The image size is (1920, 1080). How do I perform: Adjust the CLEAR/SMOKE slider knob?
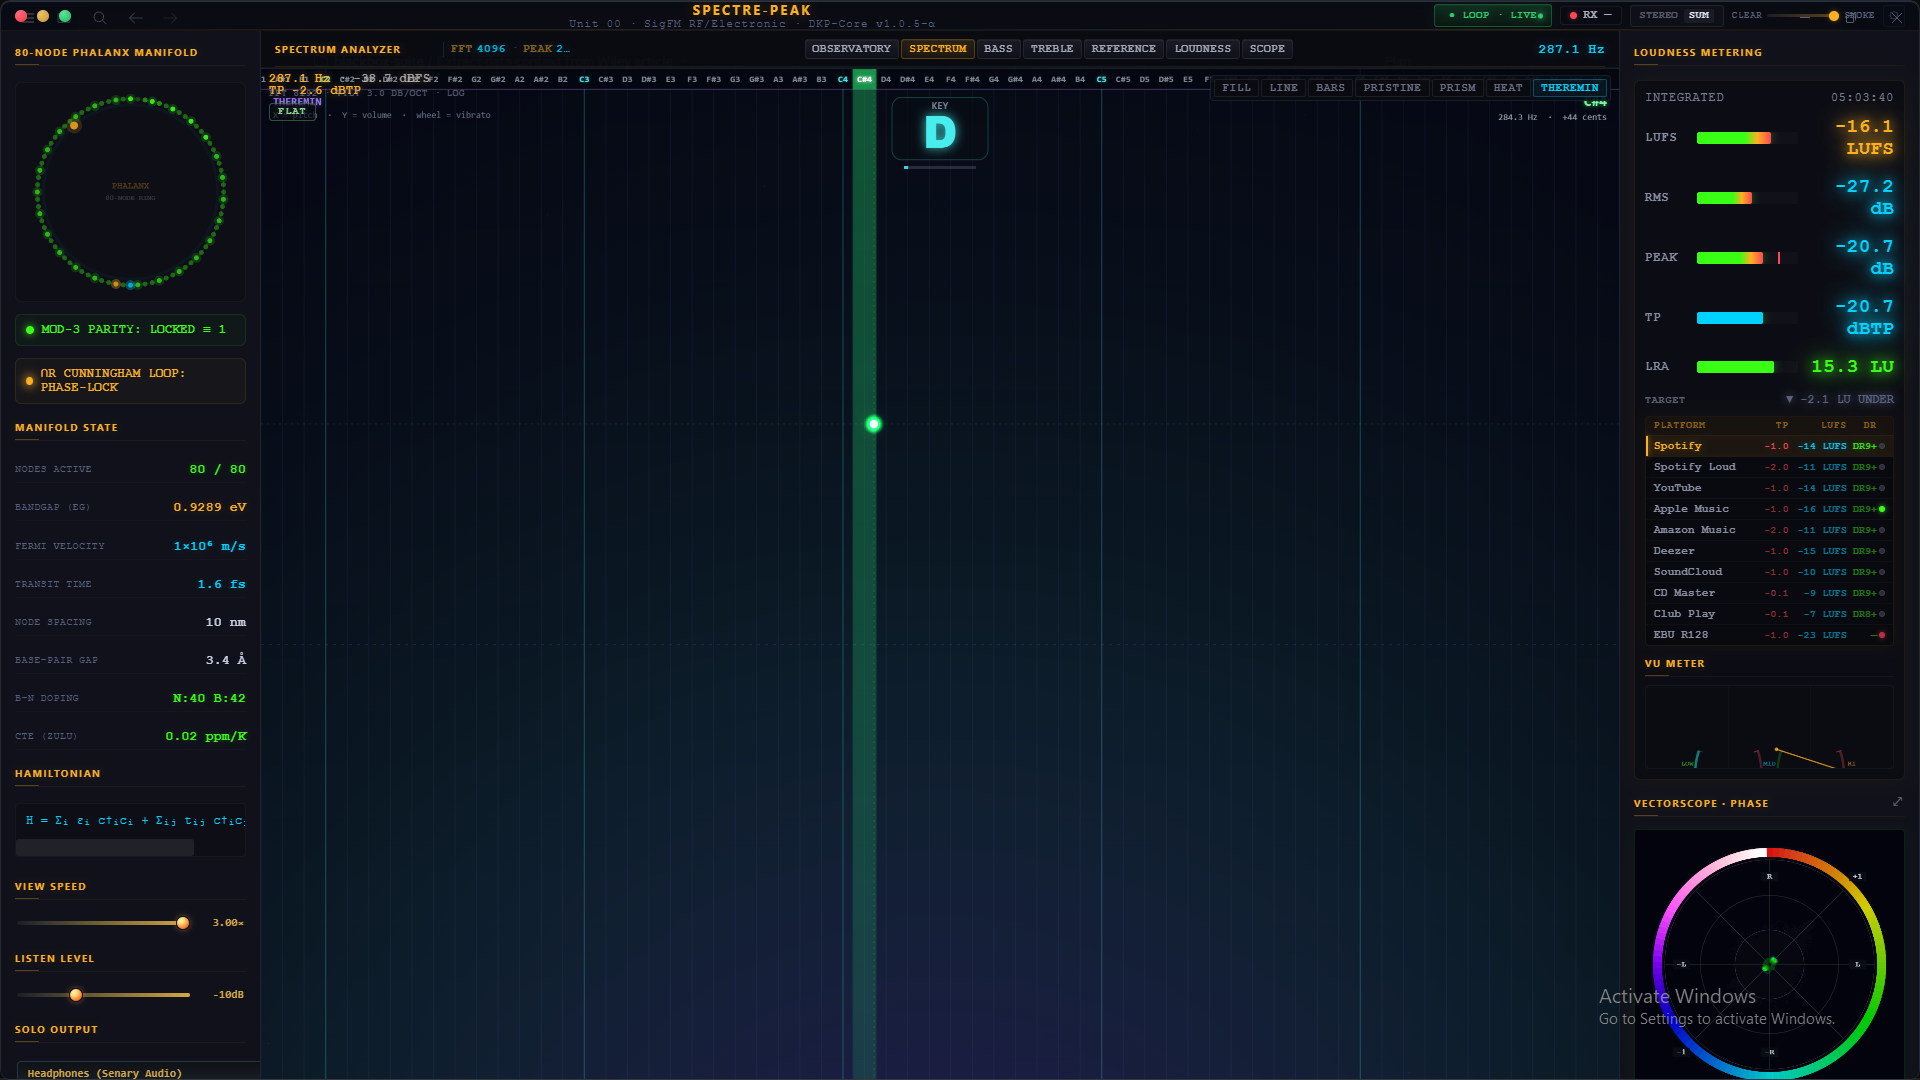(1833, 16)
